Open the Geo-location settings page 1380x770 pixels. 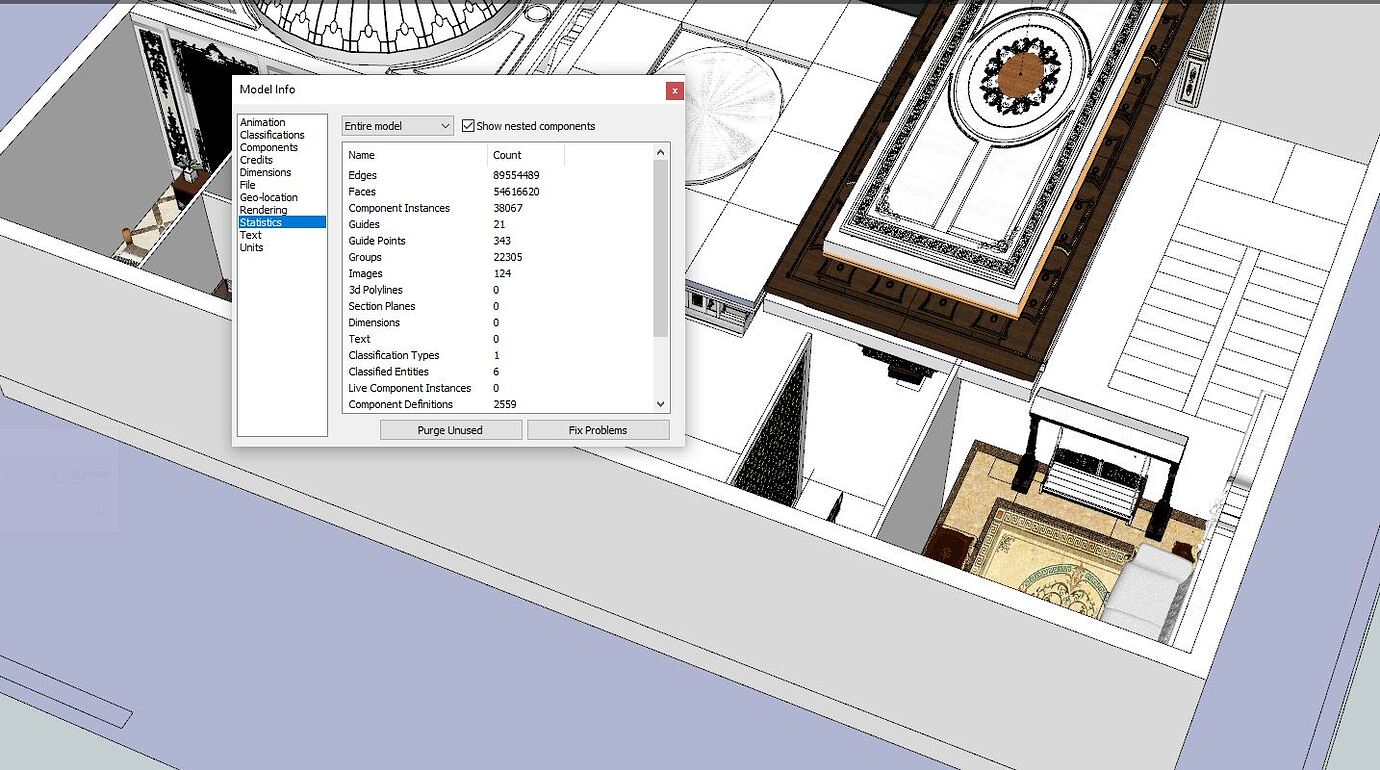268,196
